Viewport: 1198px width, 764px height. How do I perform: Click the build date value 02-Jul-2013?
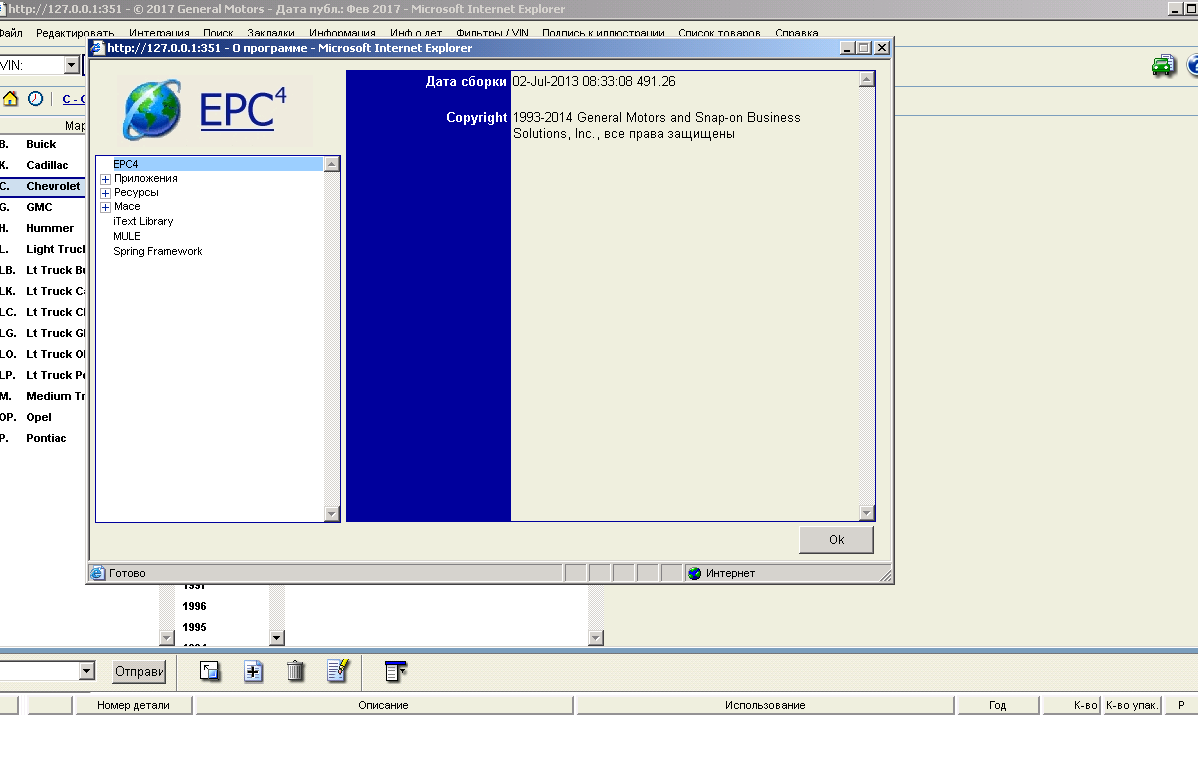click(x=594, y=82)
